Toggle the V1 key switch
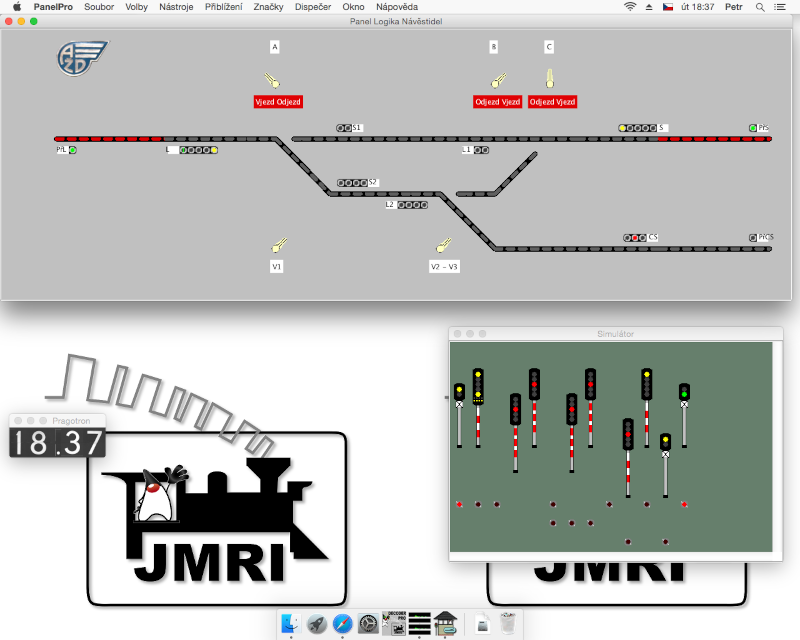800x640 pixels. [279, 244]
